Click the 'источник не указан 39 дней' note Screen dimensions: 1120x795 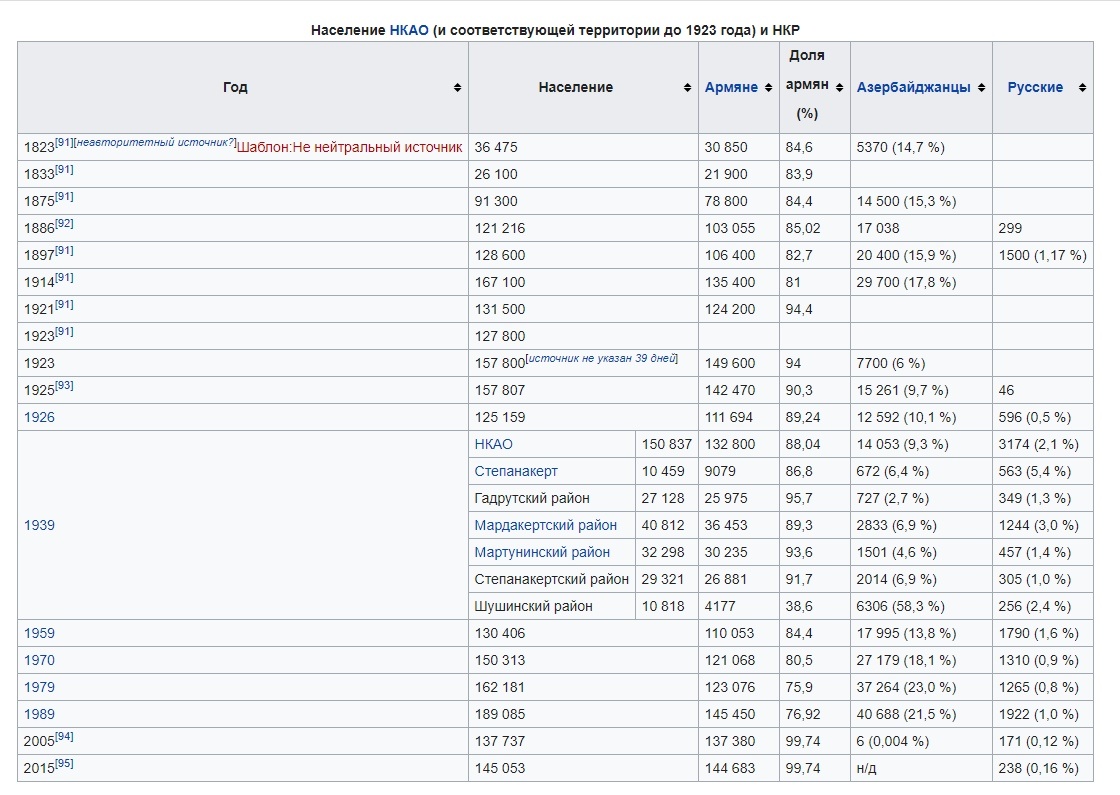(602, 359)
